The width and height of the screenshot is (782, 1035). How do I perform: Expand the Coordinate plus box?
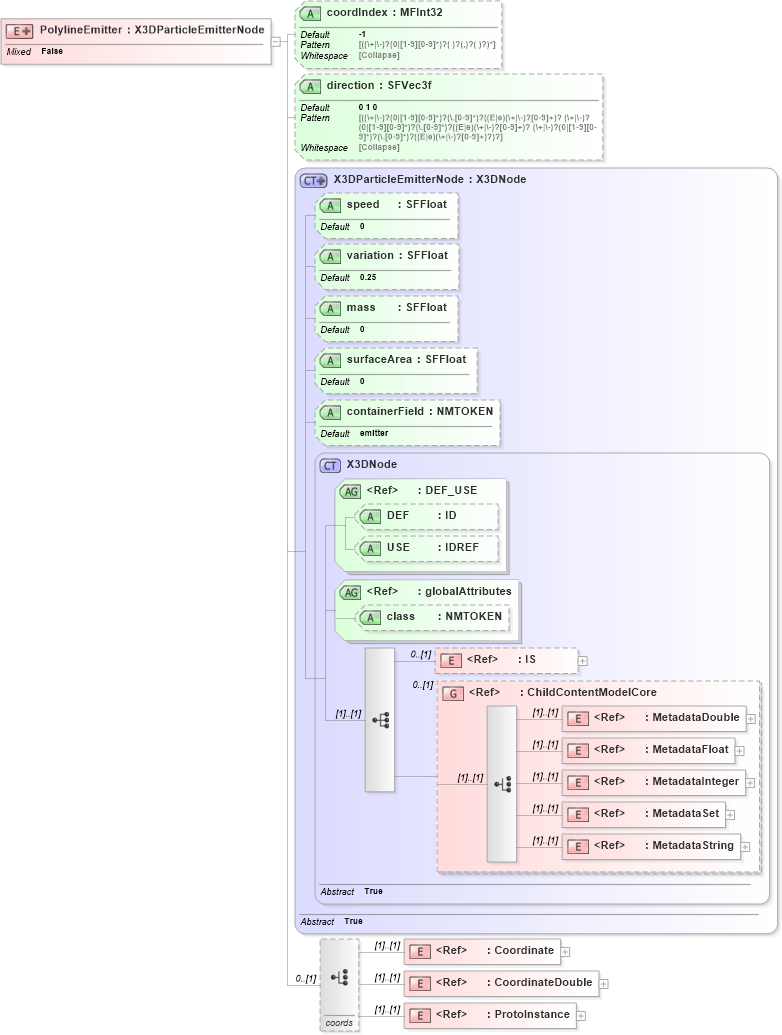click(x=566, y=952)
